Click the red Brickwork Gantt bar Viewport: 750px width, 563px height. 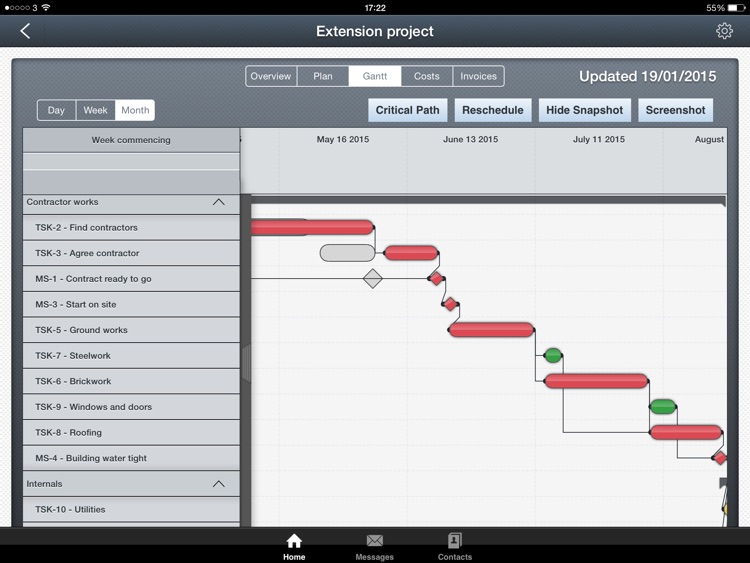(596, 381)
